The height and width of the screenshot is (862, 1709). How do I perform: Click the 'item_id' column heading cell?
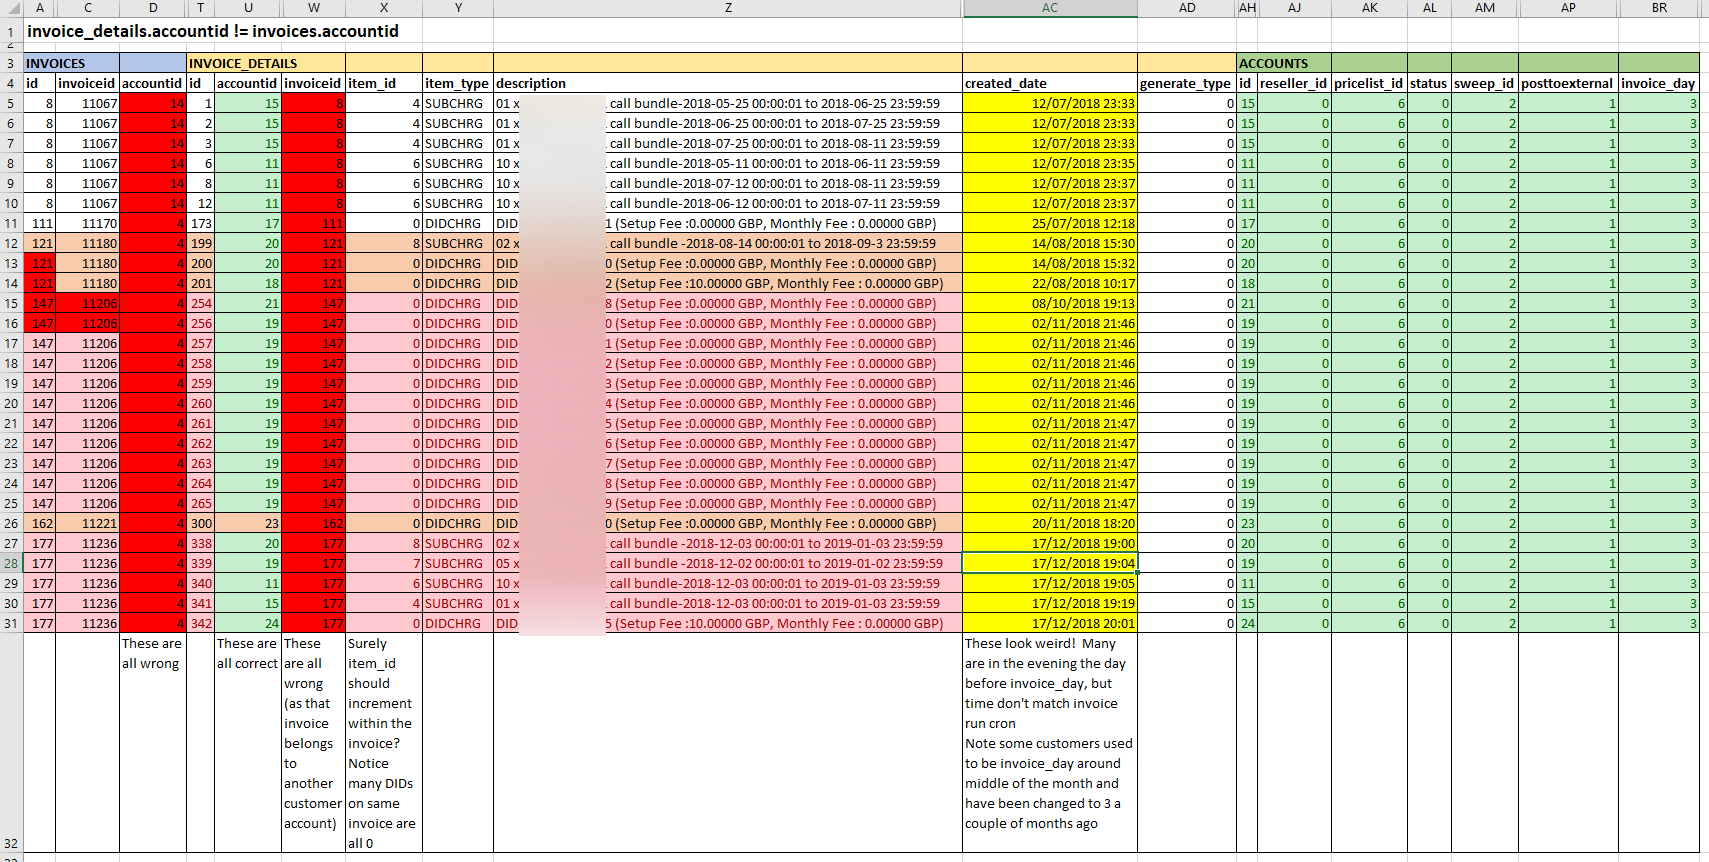coord(384,83)
